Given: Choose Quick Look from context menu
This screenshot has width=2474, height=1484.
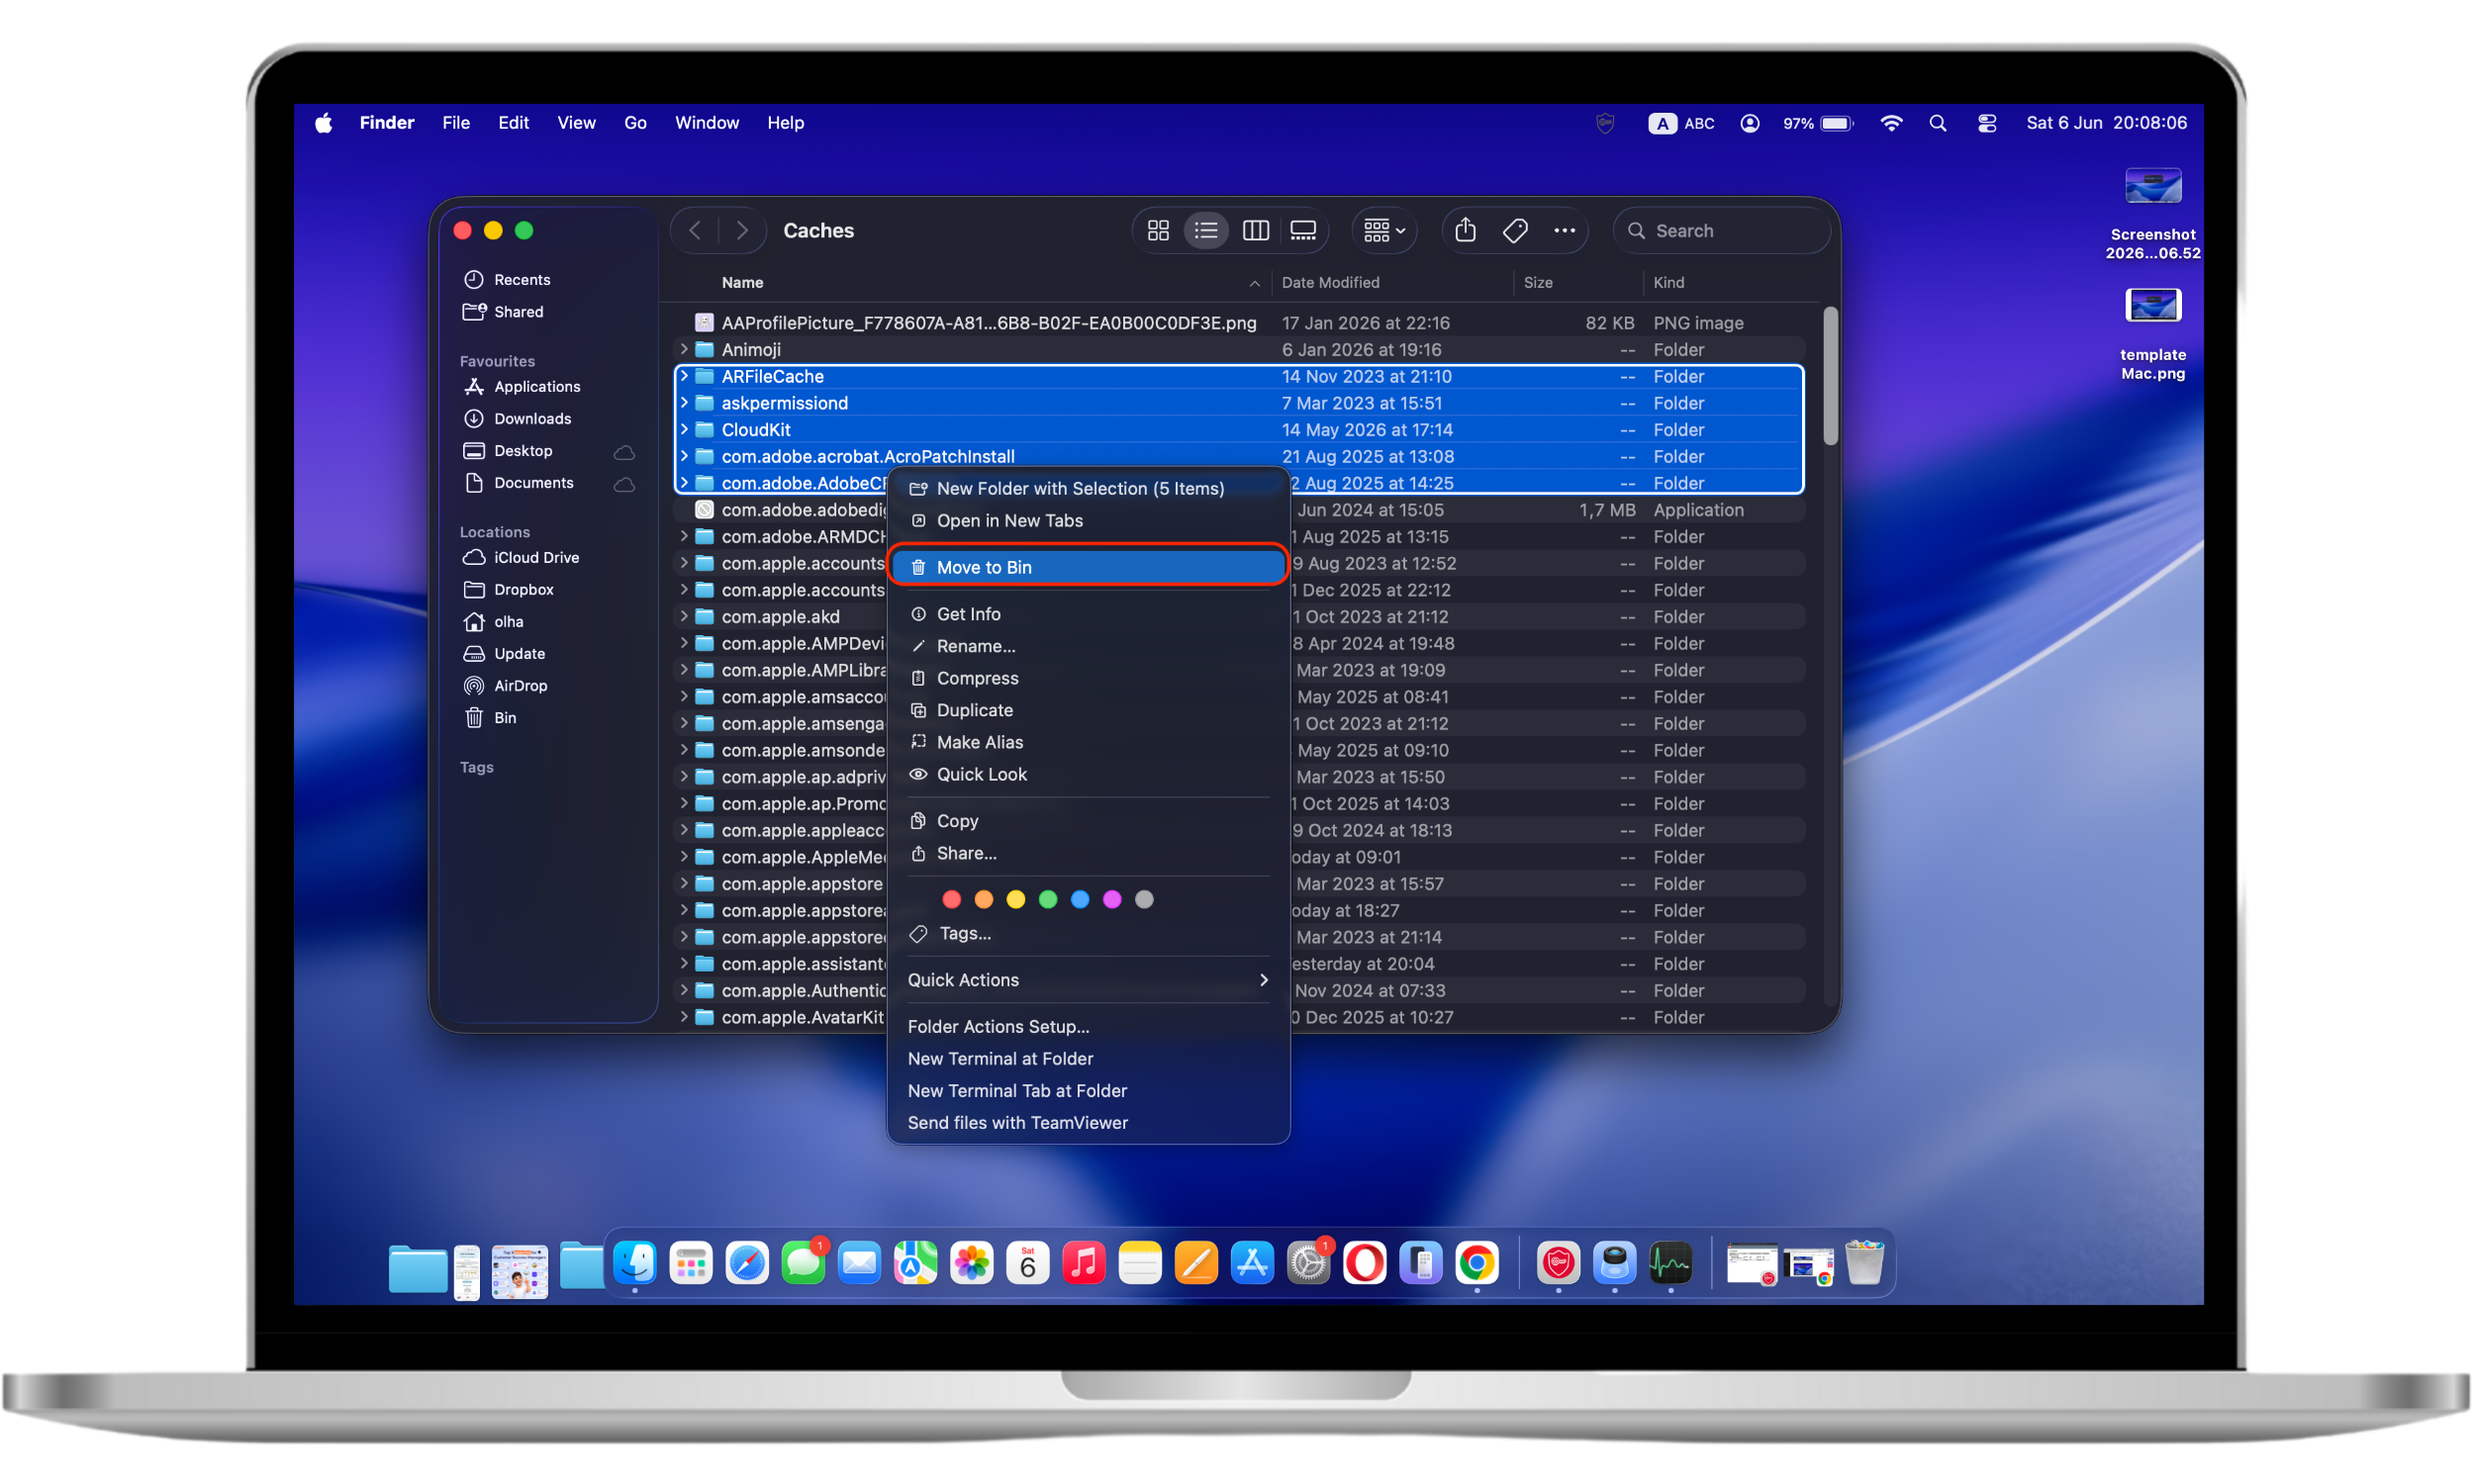Looking at the screenshot, I should (x=1087, y=774).
